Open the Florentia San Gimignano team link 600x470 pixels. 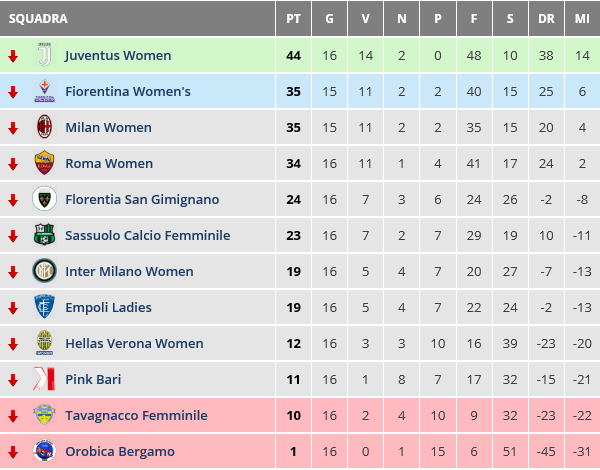pos(142,200)
